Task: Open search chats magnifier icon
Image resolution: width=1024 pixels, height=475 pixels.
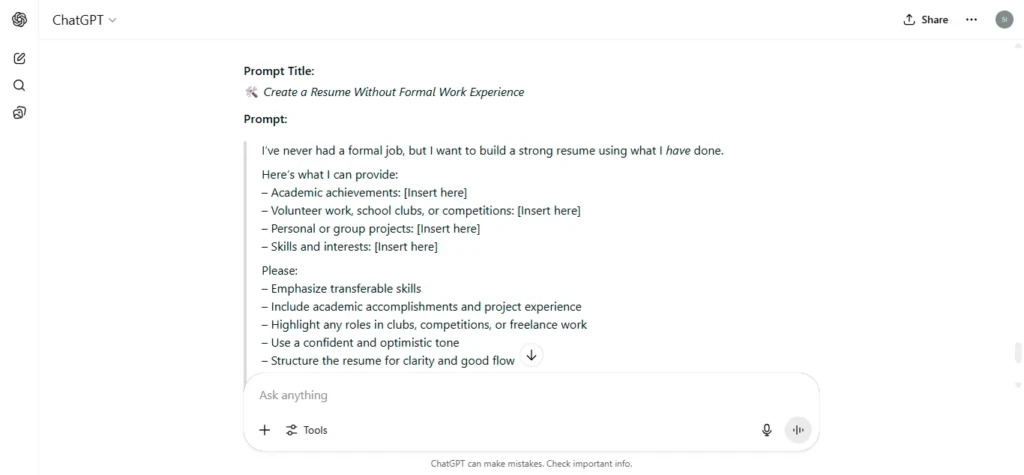Action: pyautogui.click(x=20, y=86)
